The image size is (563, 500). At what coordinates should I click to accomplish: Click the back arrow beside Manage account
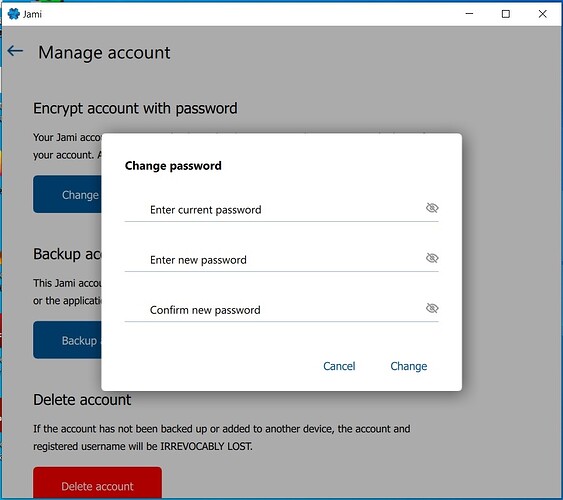pyautogui.click(x=15, y=51)
